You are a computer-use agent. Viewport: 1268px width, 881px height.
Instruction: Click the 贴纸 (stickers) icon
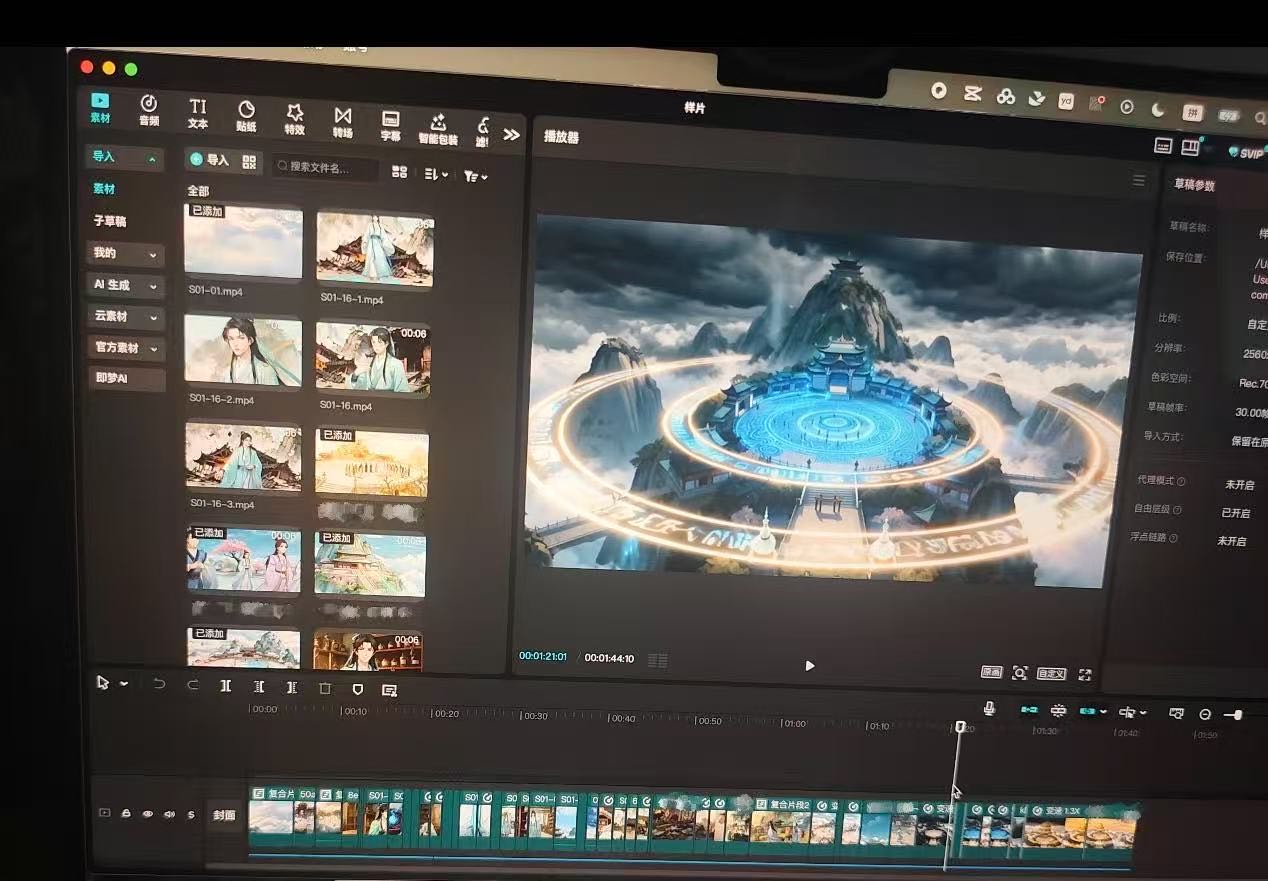pyautogui.click(x=246, y=115)
